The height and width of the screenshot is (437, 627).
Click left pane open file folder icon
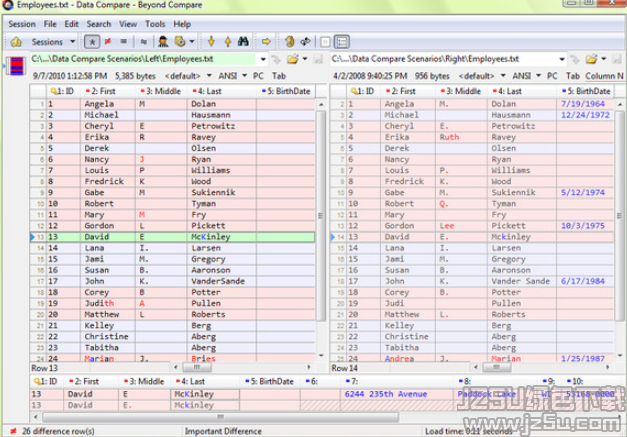click(x=293, y=59)
